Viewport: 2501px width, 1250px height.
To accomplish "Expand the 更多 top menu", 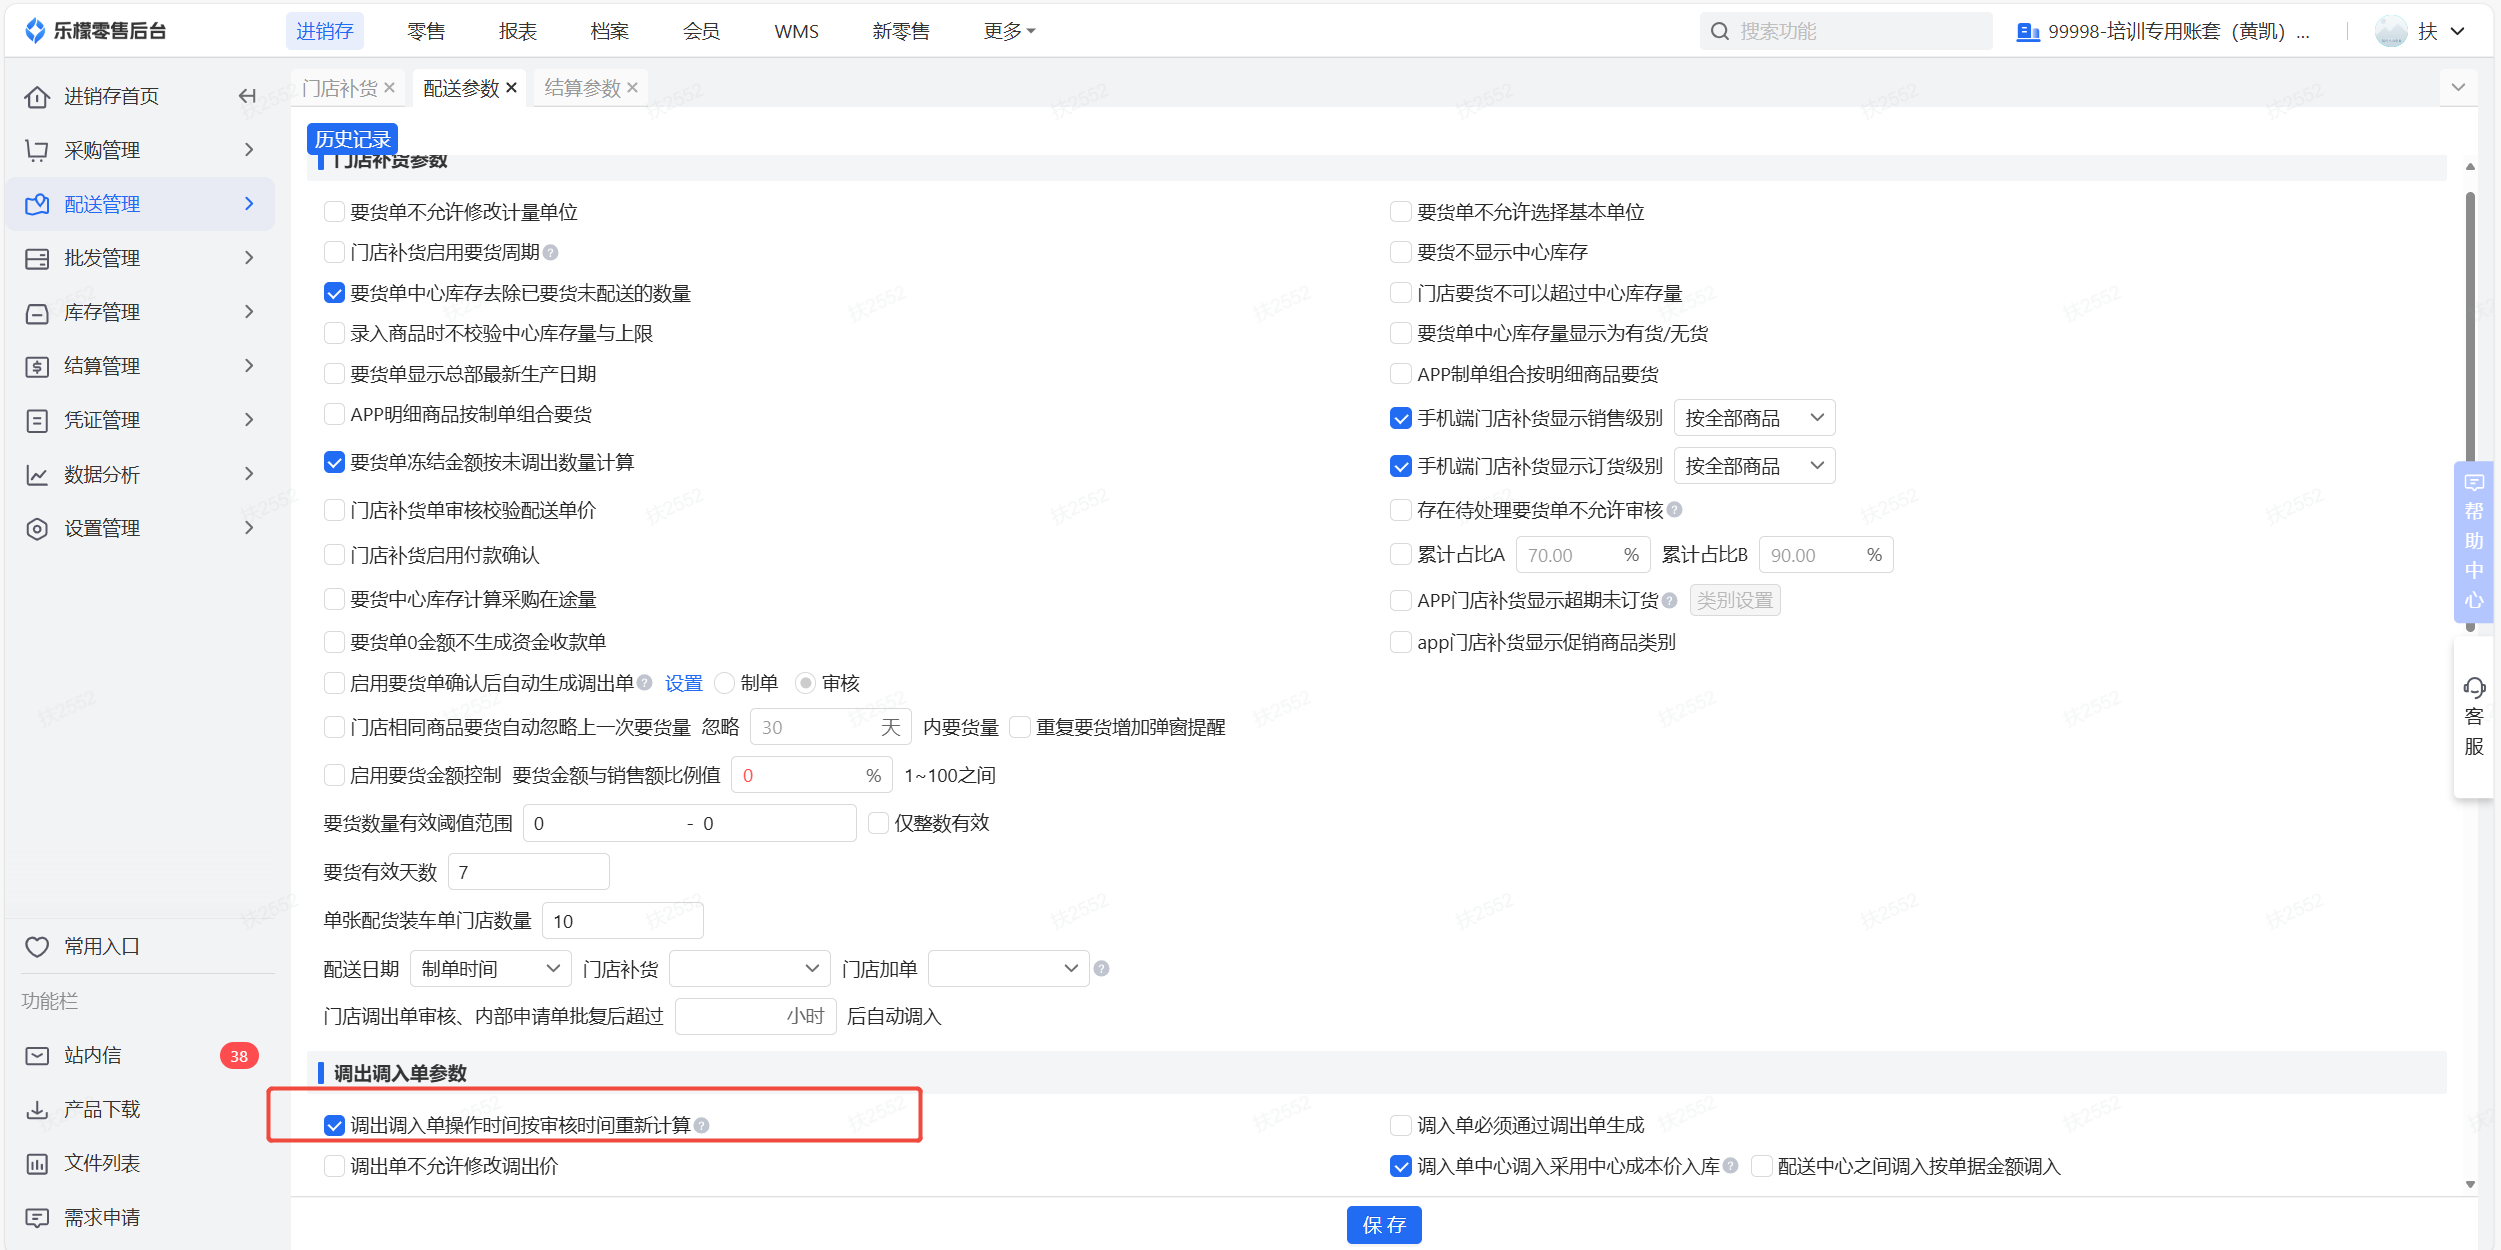I will [1008, 31].
